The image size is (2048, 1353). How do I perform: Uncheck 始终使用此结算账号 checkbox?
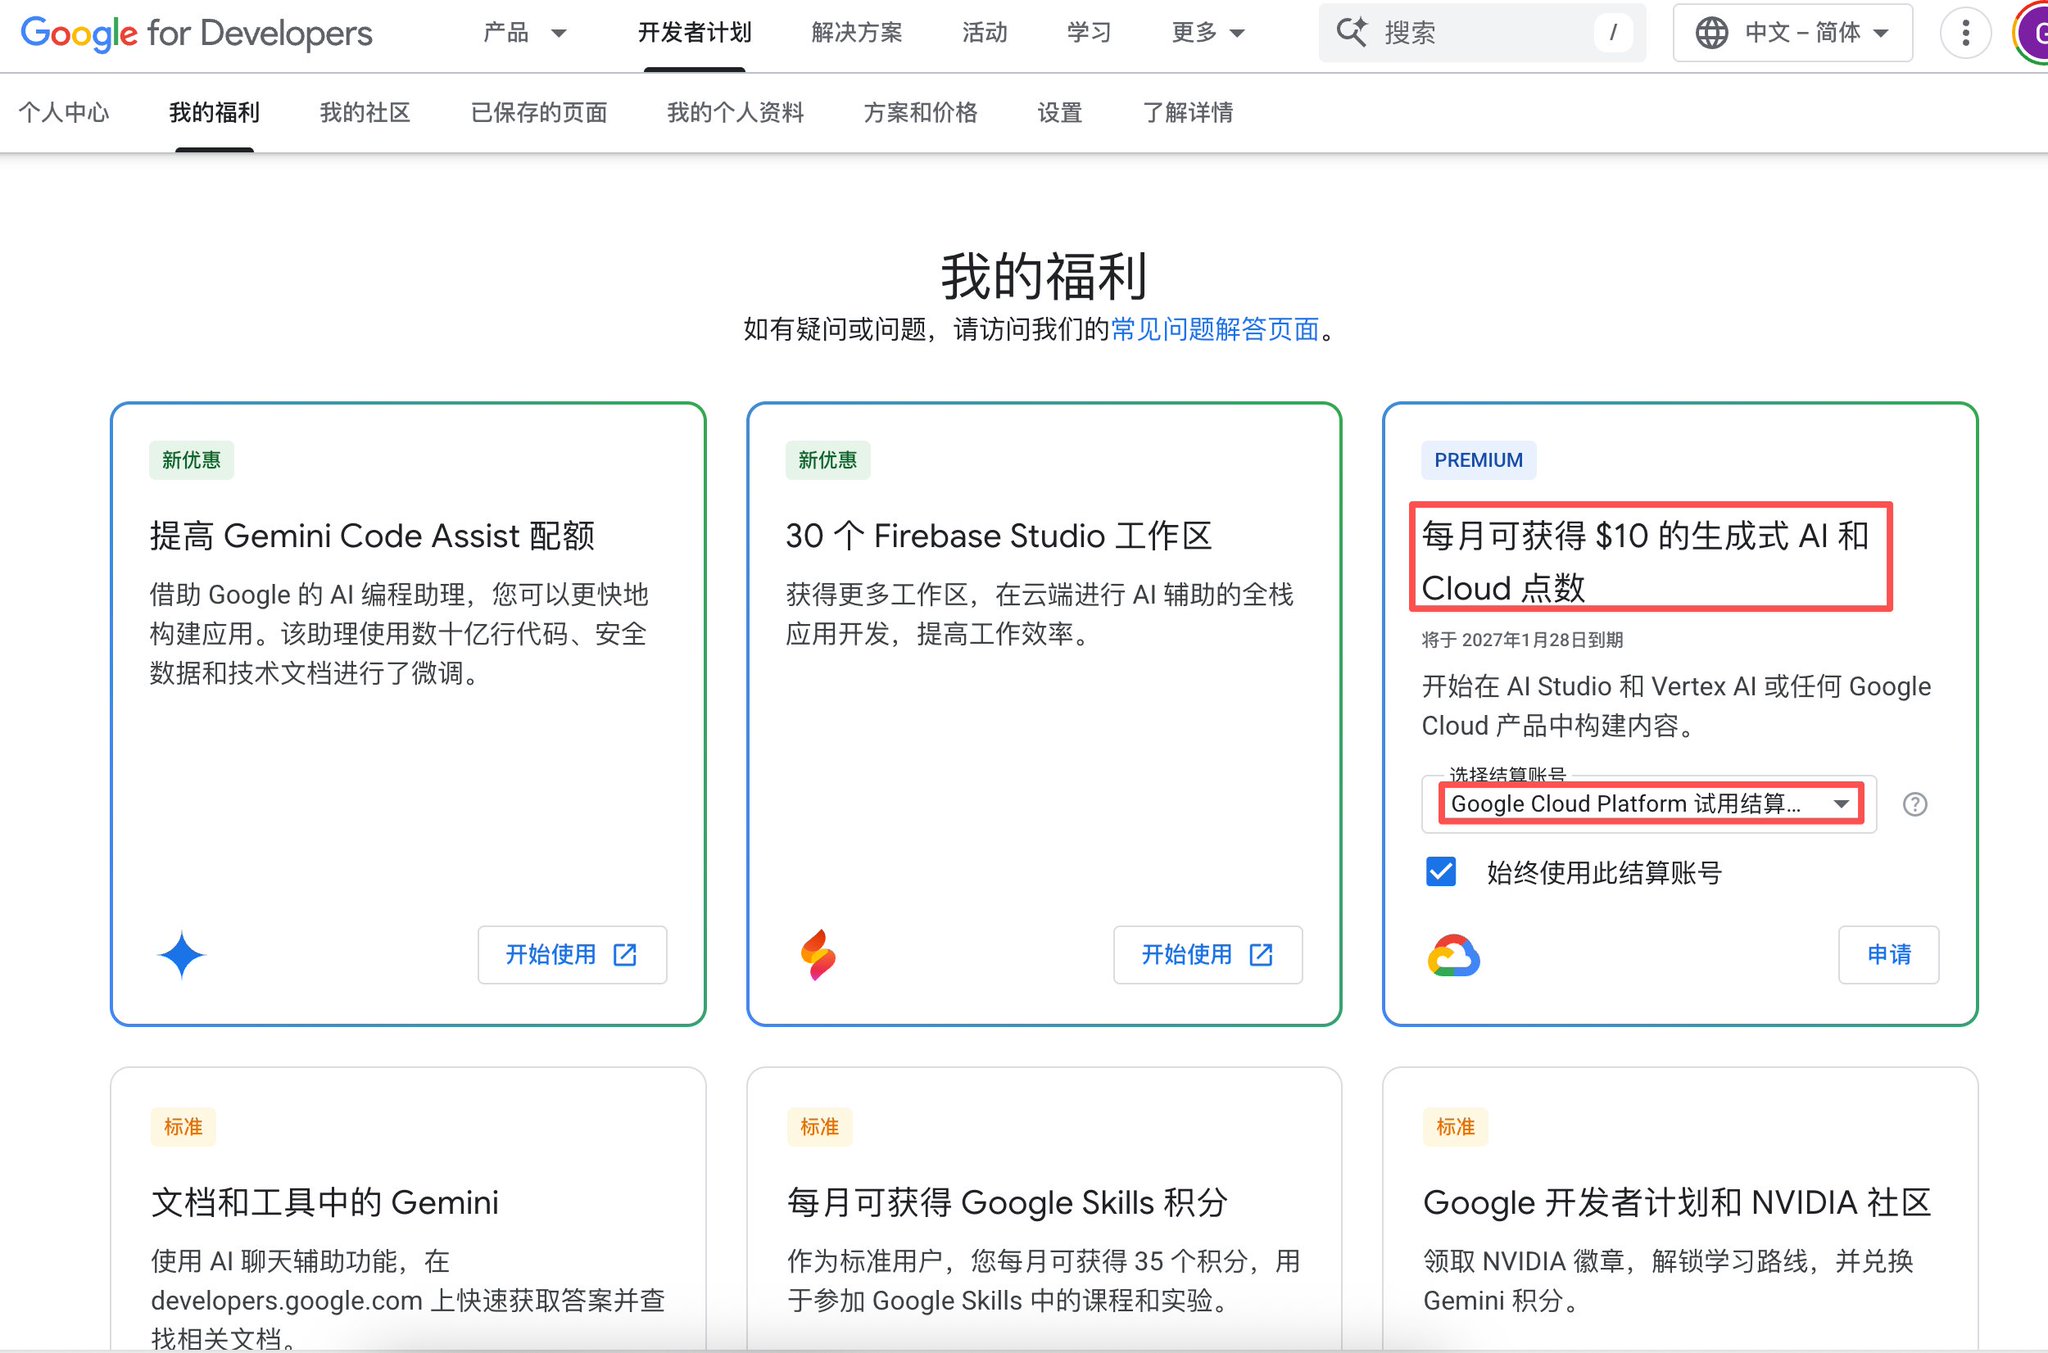tap(1441, 872)
